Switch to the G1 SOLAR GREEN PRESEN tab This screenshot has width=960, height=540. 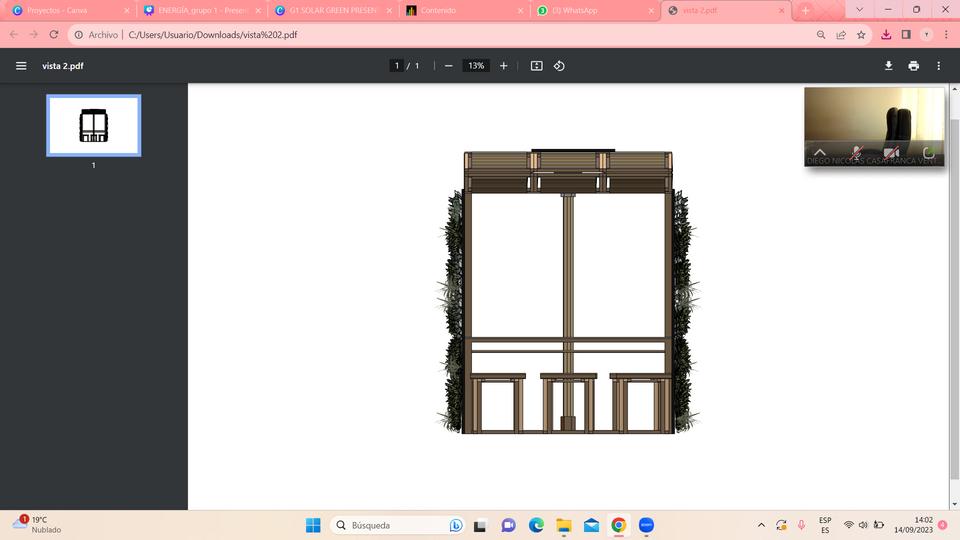tap(333, 10)
